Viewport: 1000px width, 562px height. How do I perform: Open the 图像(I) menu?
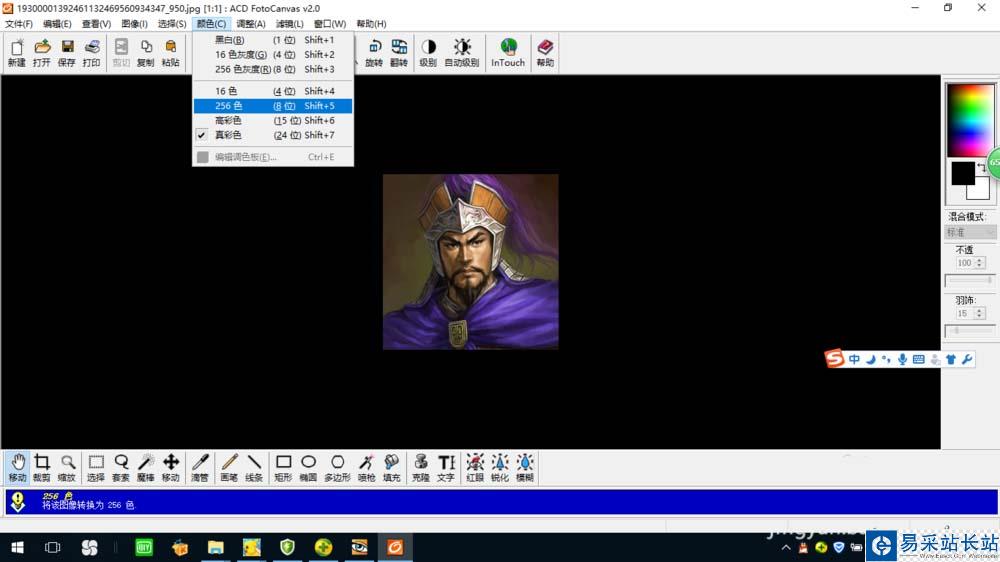pyautogui.click(x=134, y=24)
